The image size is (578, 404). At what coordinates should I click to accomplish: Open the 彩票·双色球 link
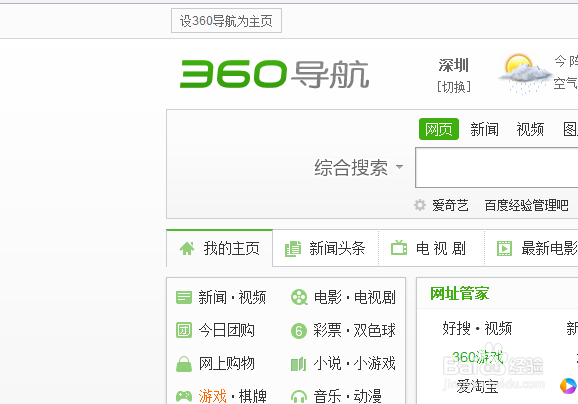pos(355,331)
